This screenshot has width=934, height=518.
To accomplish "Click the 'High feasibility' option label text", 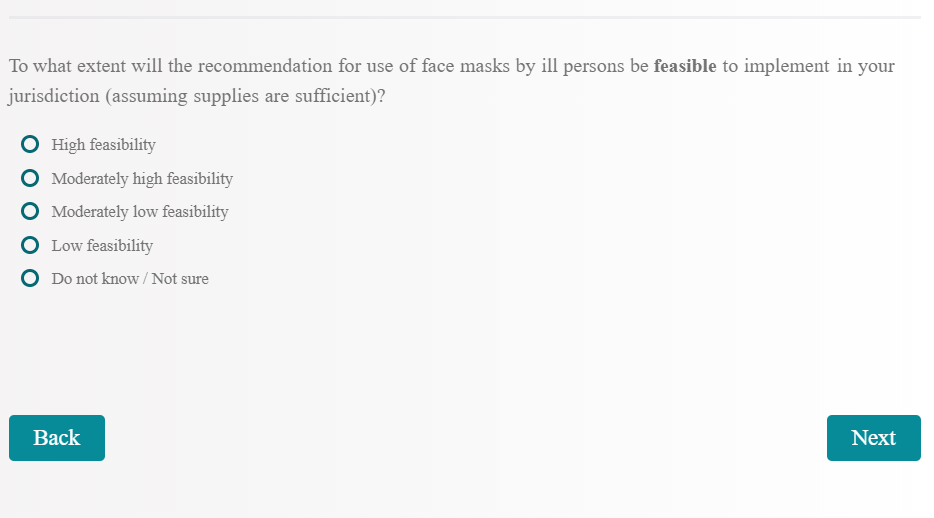I will tap(103, 145).
